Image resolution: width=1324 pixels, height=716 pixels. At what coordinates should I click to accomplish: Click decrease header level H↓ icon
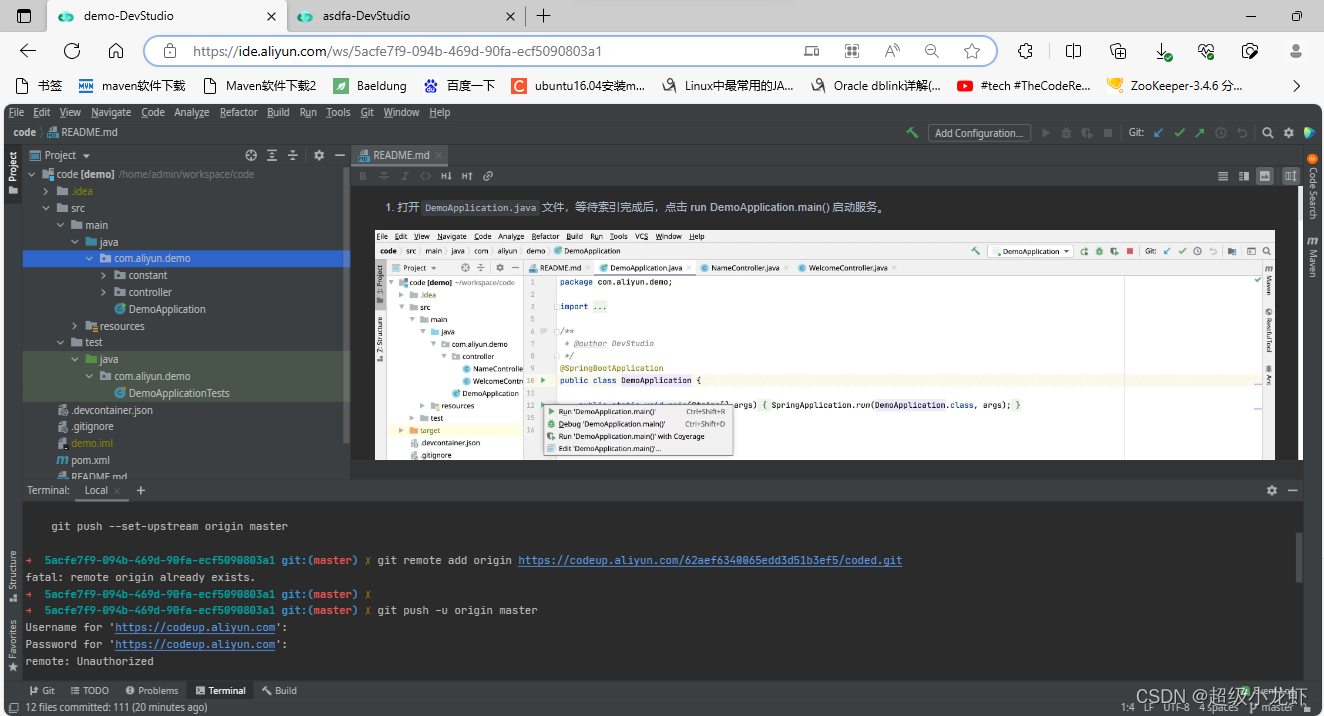point(446,176)
